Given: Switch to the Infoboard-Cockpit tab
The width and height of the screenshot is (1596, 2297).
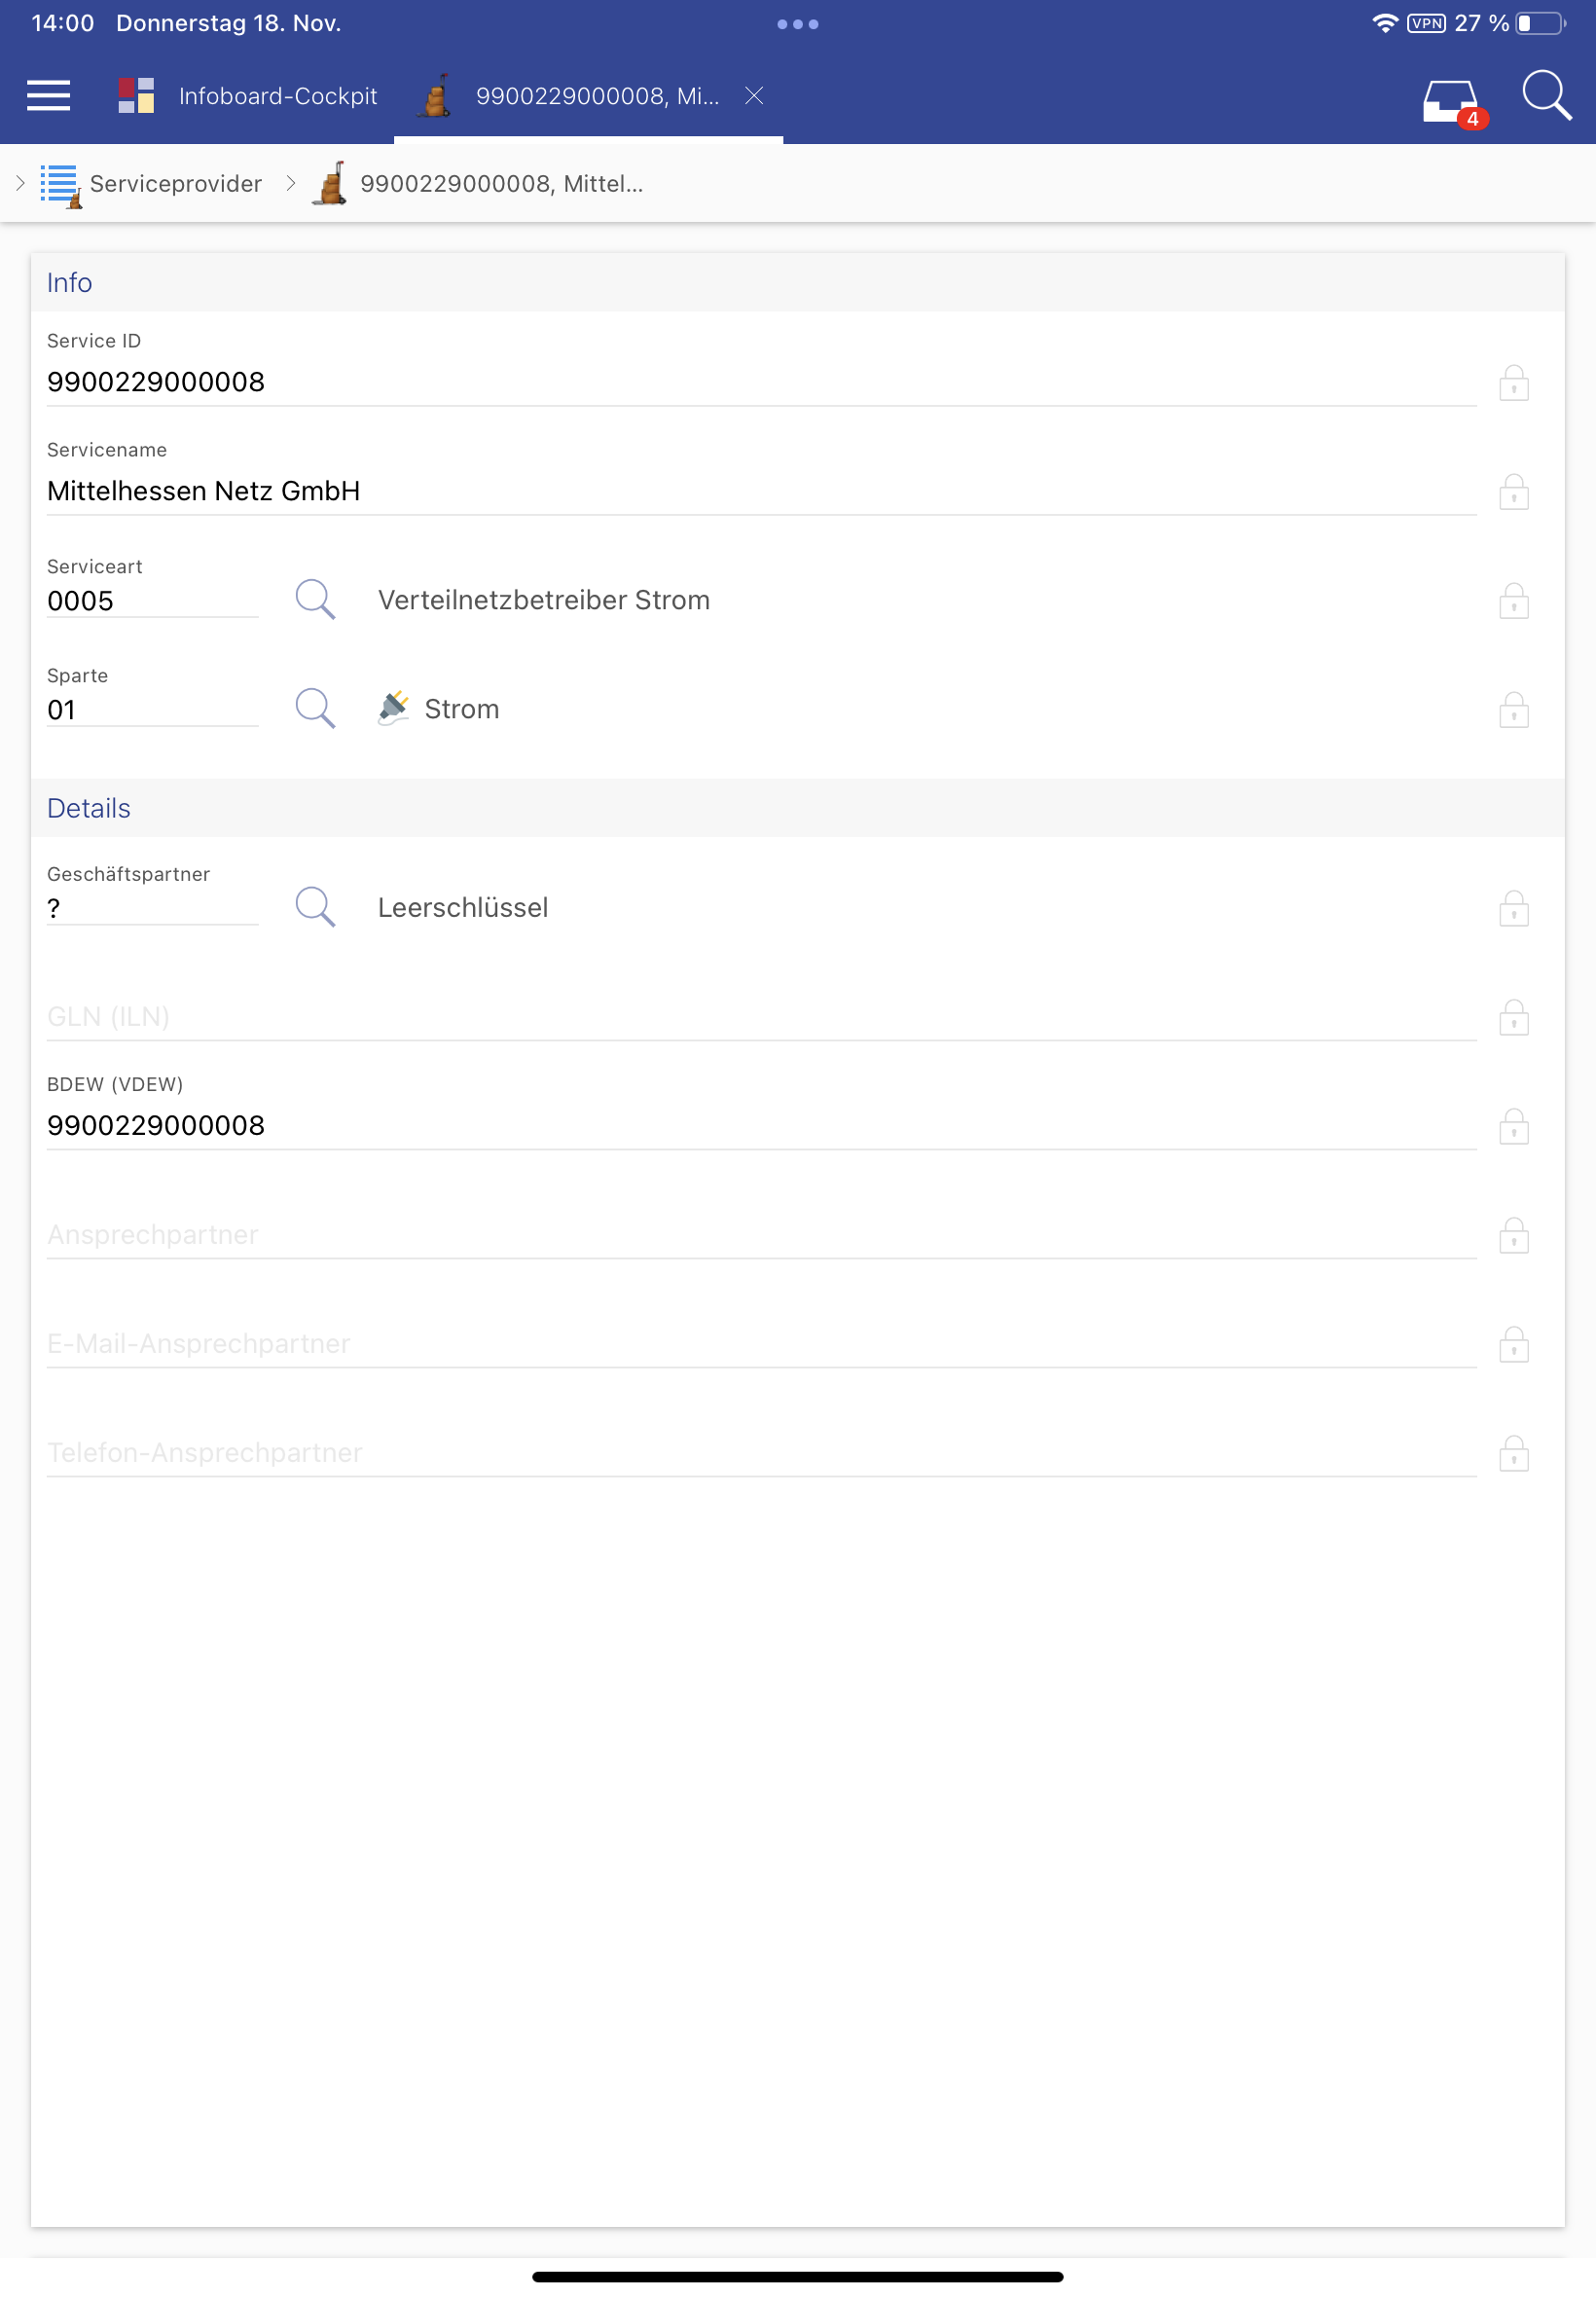Looking at the screenshot, I should click(277, 96).
